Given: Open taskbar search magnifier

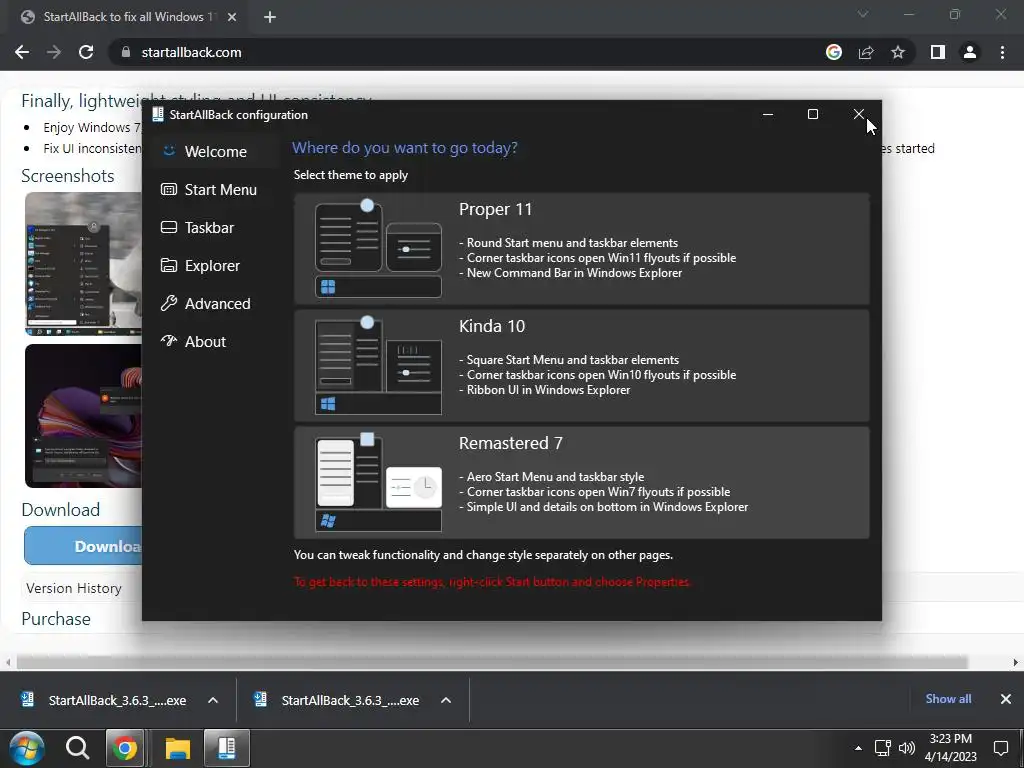Looking at the screenshot, I should 77,748.
